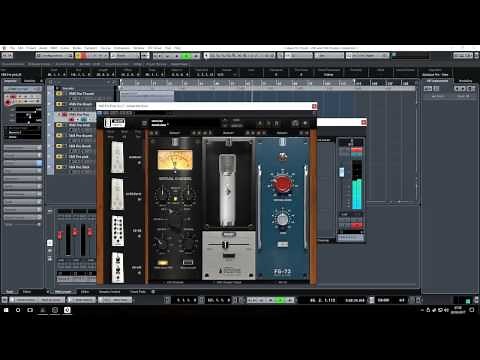Open the configuration dropdown in top toolbar
The height and width of the screenshot is (360, 480).
click(54, 56)
